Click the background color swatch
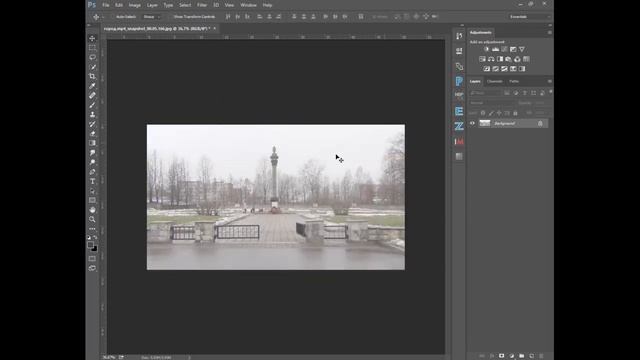 click(x=95, y=249)
